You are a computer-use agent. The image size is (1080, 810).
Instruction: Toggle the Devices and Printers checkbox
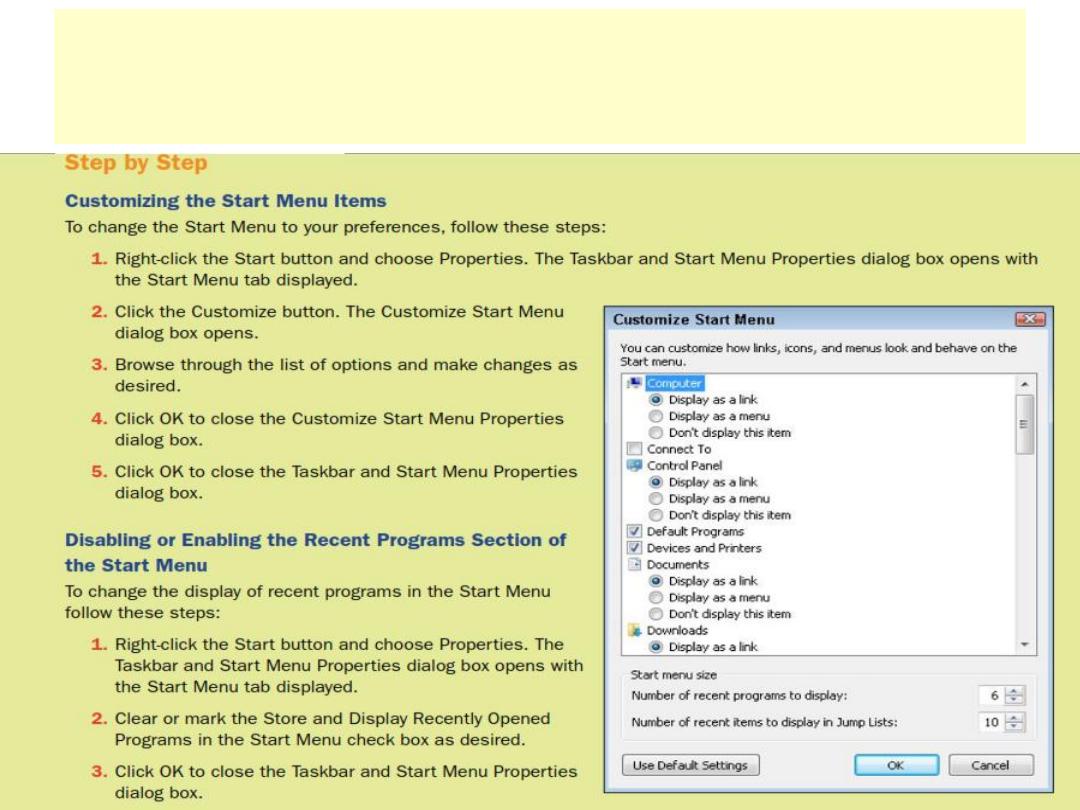coord(634,548)
